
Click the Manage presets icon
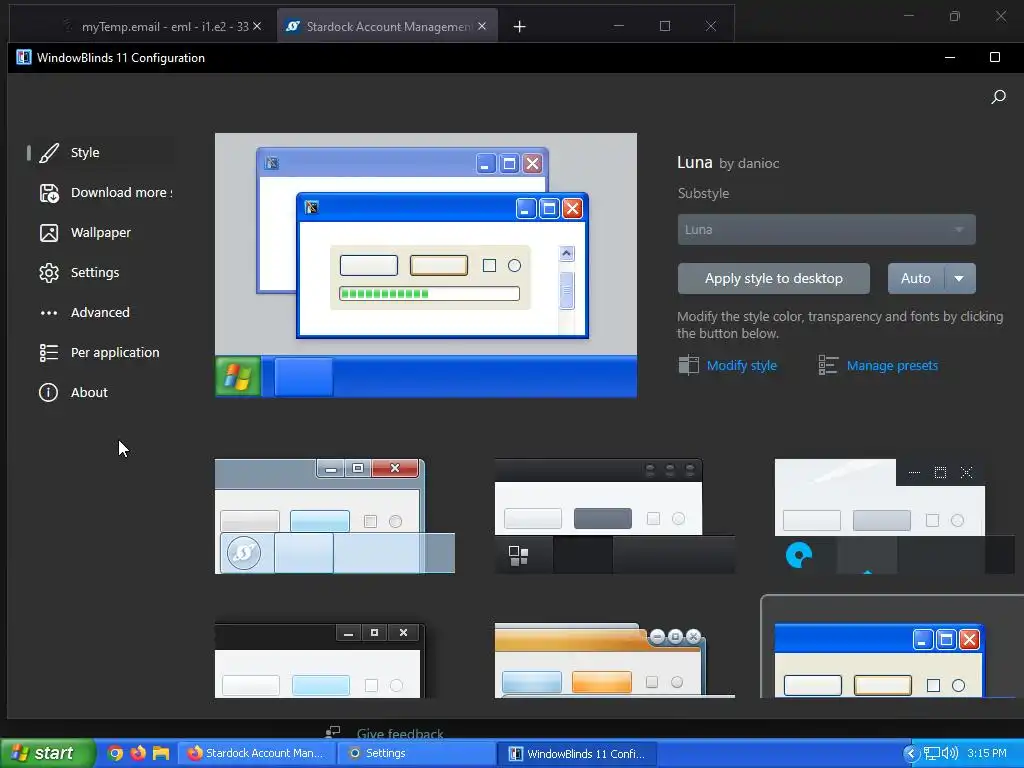pyautogui.click(x=828, y=365)
